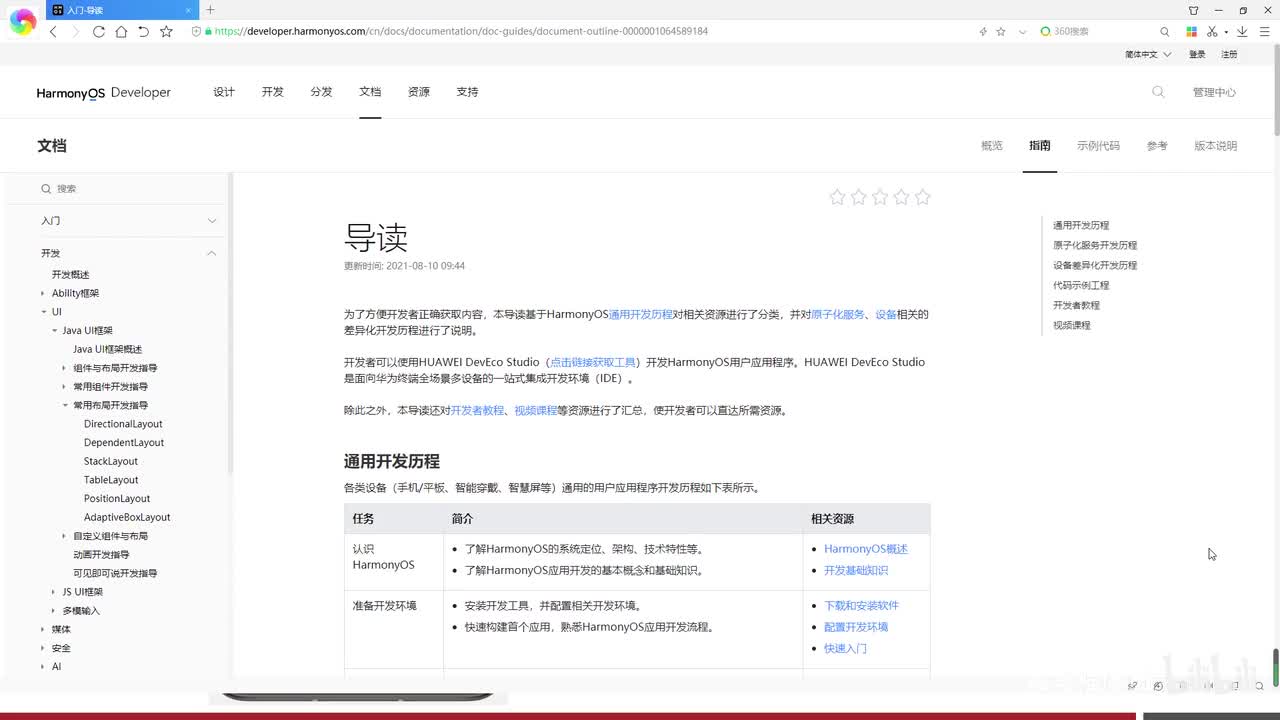Click the 360 browser logo

(23, 20)
